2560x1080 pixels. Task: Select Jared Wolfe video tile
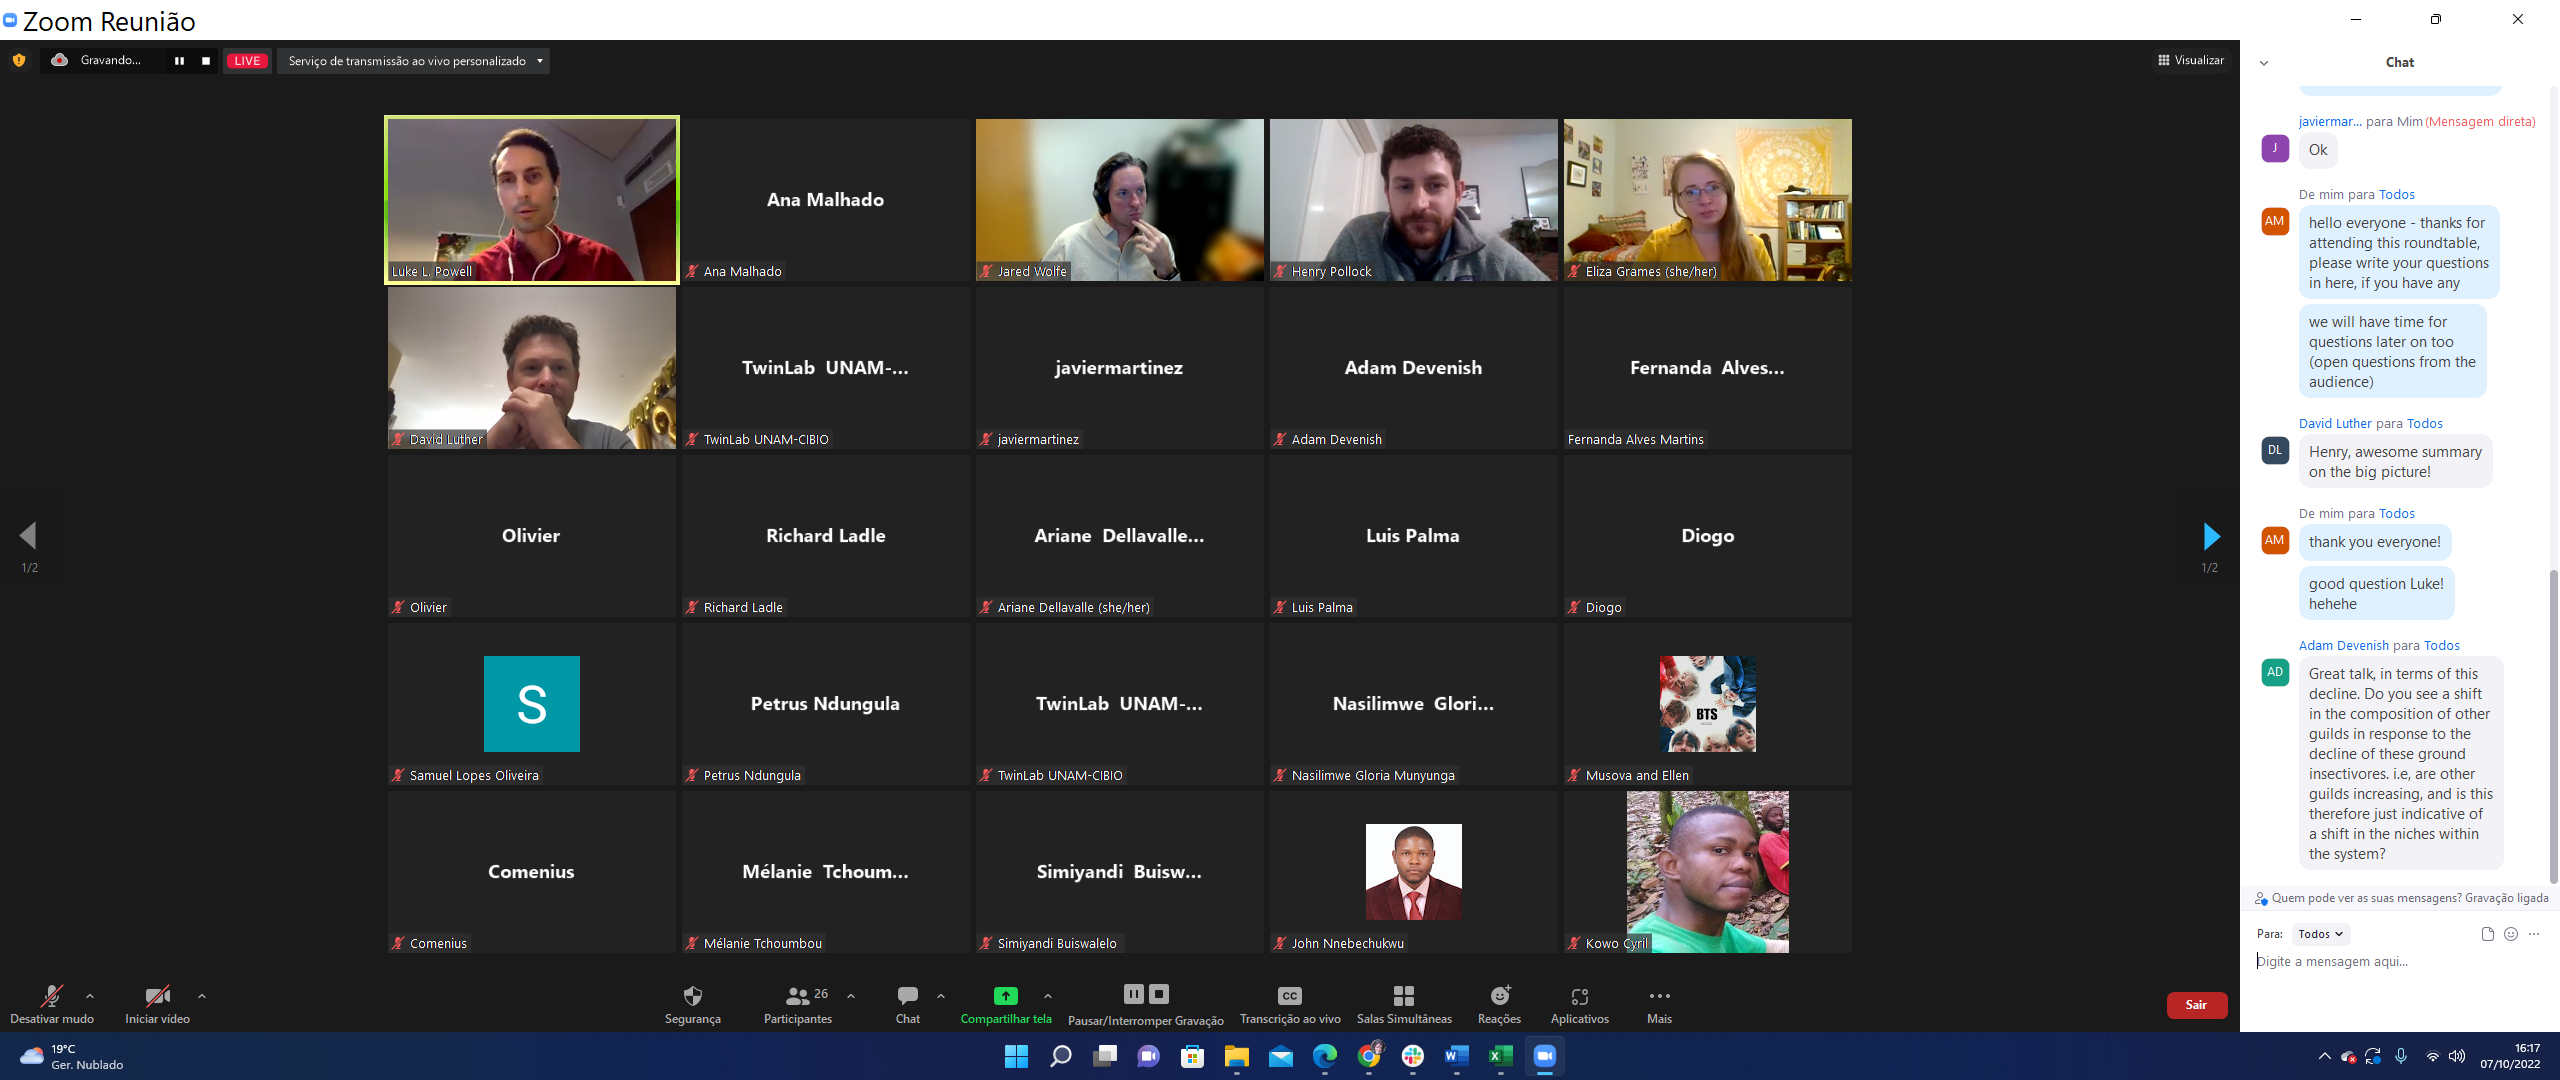click(x=1120, y=200)
